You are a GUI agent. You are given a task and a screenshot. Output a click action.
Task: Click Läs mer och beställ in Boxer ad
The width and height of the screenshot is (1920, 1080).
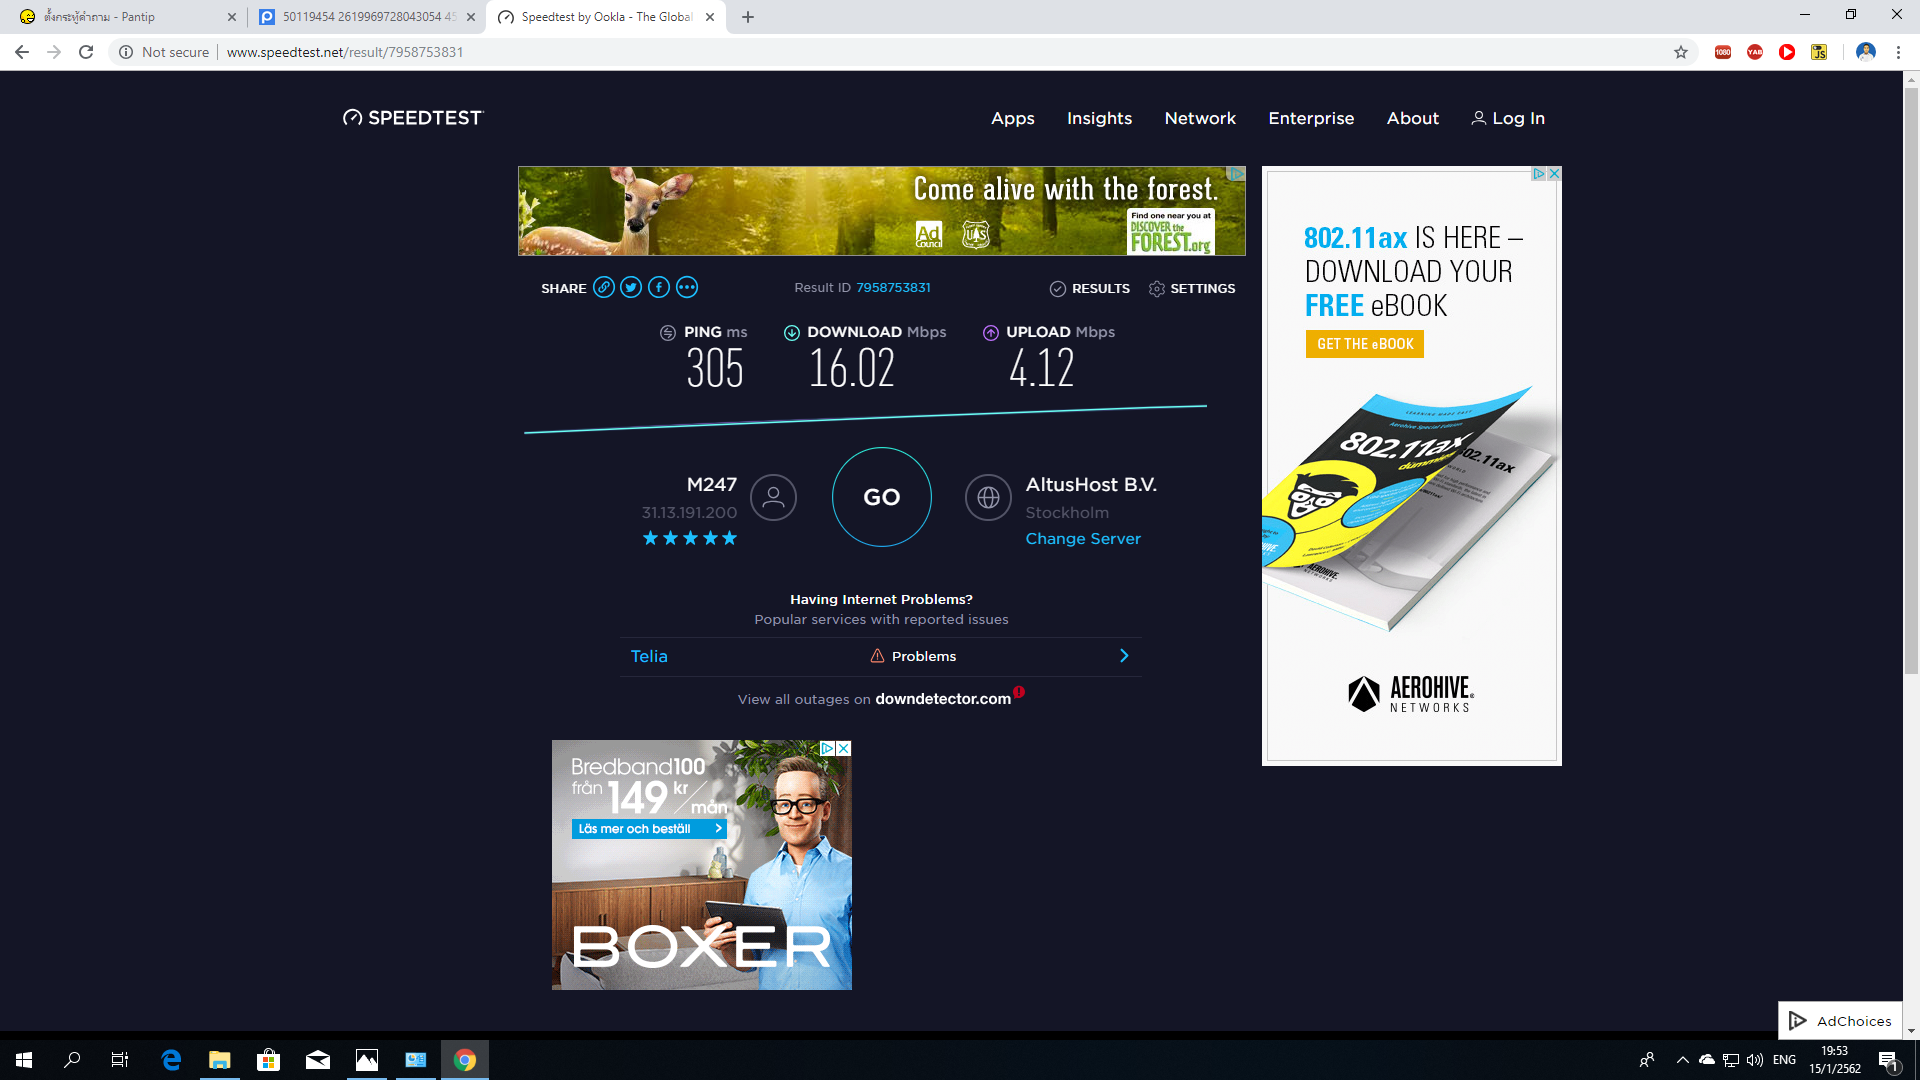coord(649,829)
